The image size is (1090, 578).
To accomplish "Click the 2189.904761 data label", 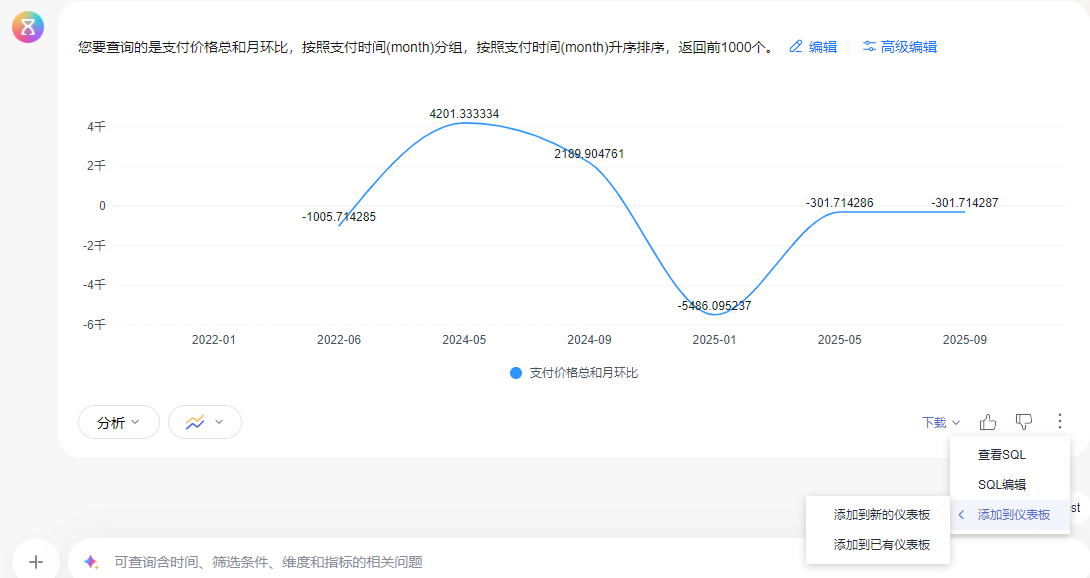I will point(589,154).
